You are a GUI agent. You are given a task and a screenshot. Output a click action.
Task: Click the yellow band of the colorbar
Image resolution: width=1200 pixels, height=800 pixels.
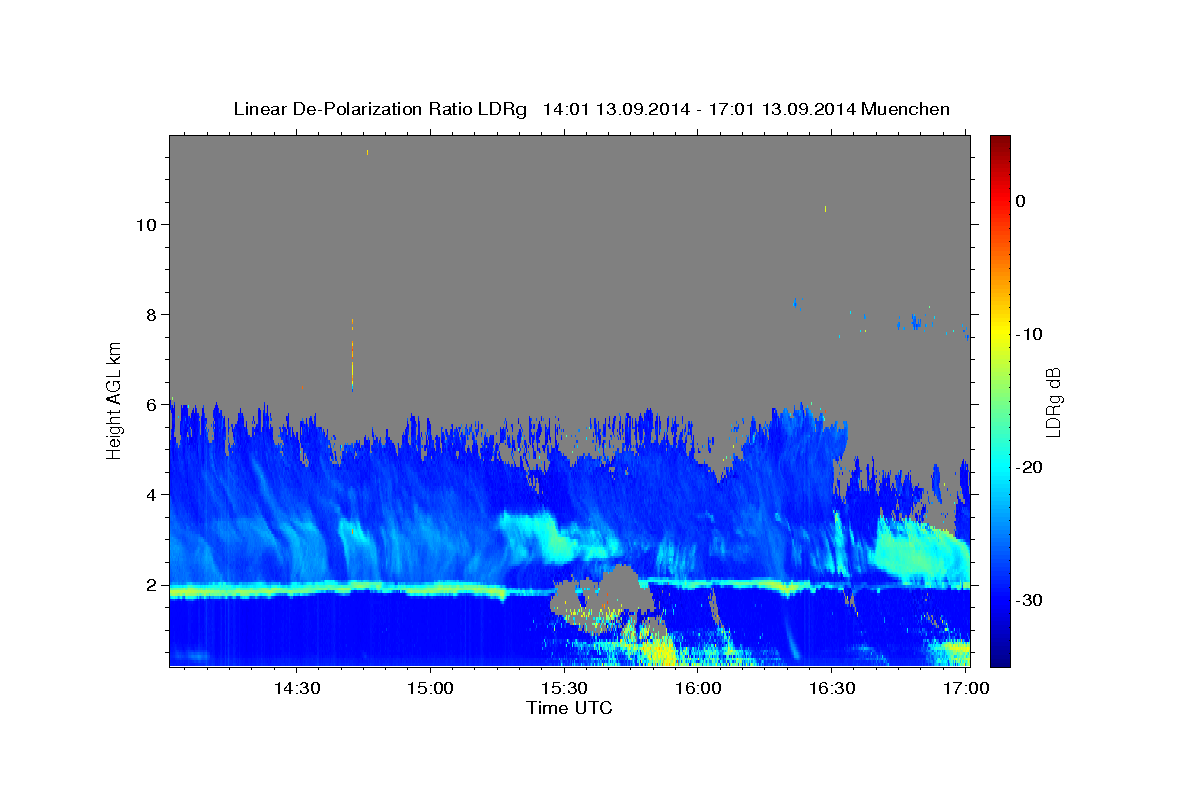click(x=1000, y=334)
